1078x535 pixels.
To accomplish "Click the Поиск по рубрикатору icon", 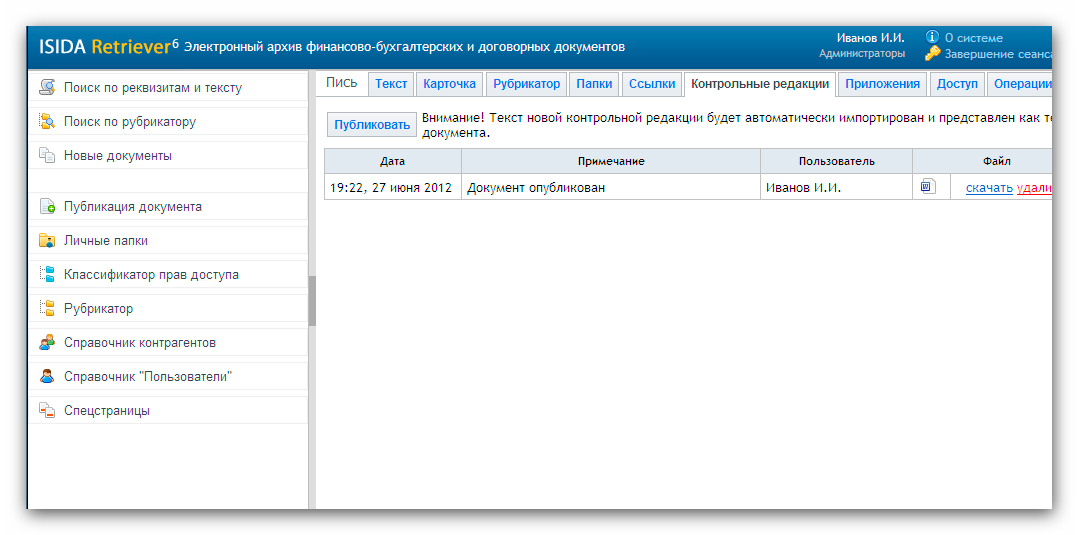I will point(47,121).
